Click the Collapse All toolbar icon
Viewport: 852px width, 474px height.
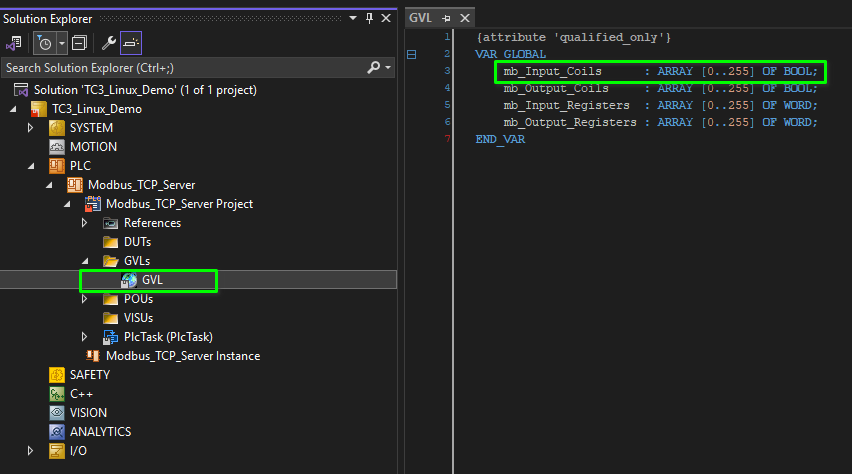79,43
